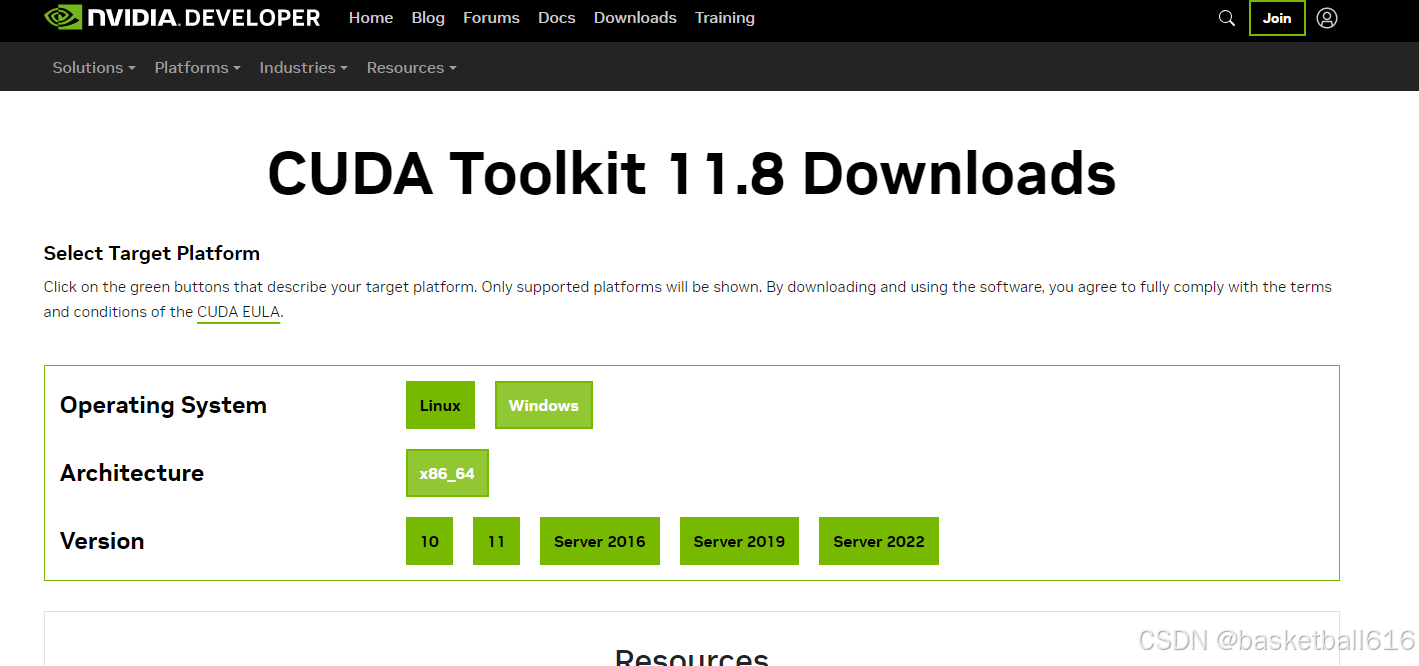The width and height of the screenshot is (1419, 666).
Task: Choose the Server 2022 version
Action: (x=879, y=541)
